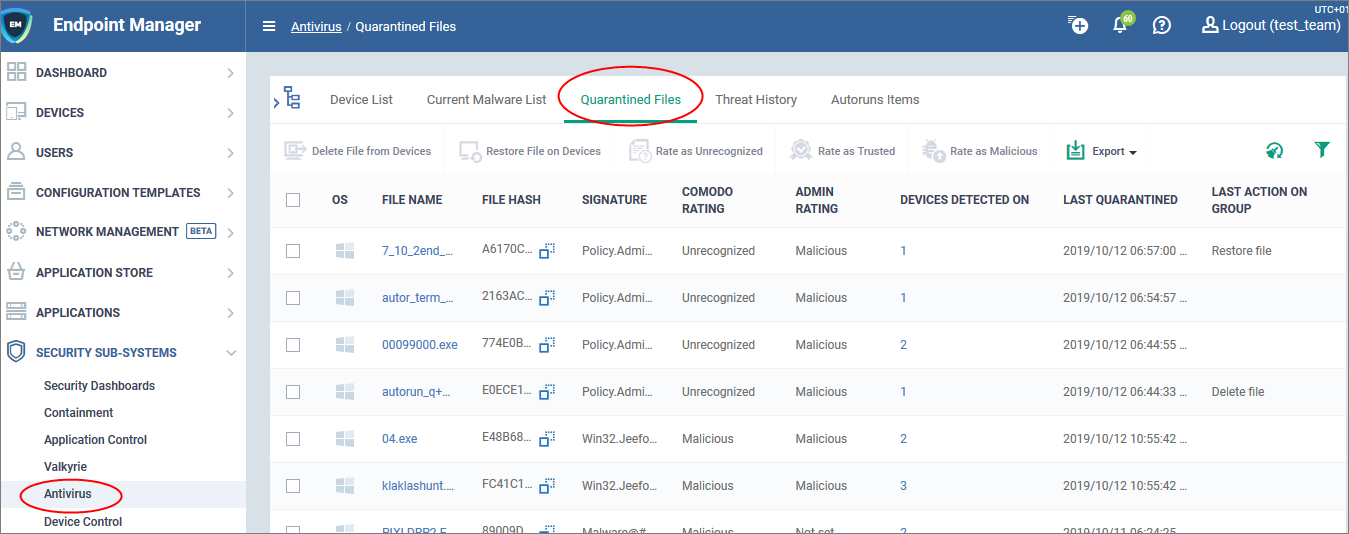This screenshot has width=1349, height=534.
Task: Click the Application Store basket icon
Action: click(16, 272)
